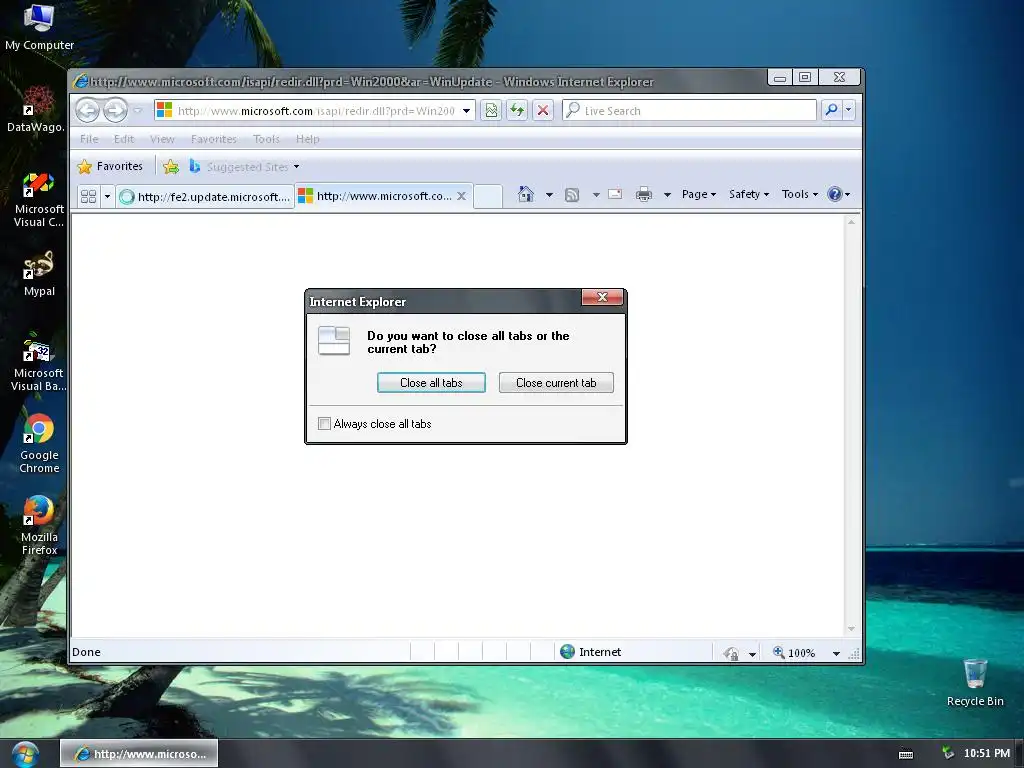Open the Help menu
This screenshot has height=768, width=1024.
(x=308, y=139)
